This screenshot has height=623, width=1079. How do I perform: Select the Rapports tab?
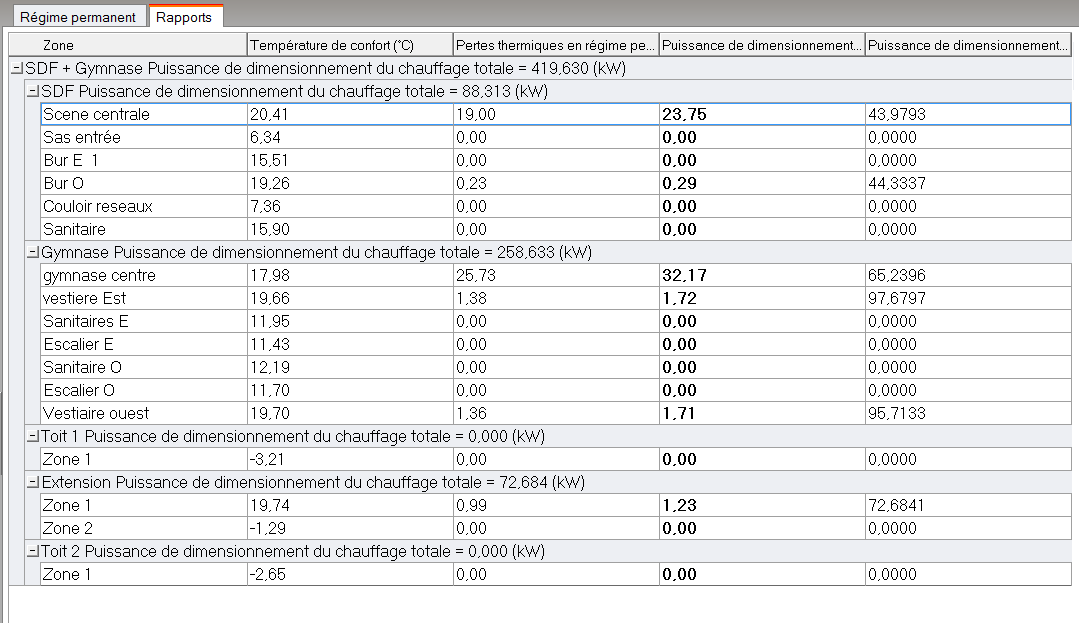(x=185, y=17)
